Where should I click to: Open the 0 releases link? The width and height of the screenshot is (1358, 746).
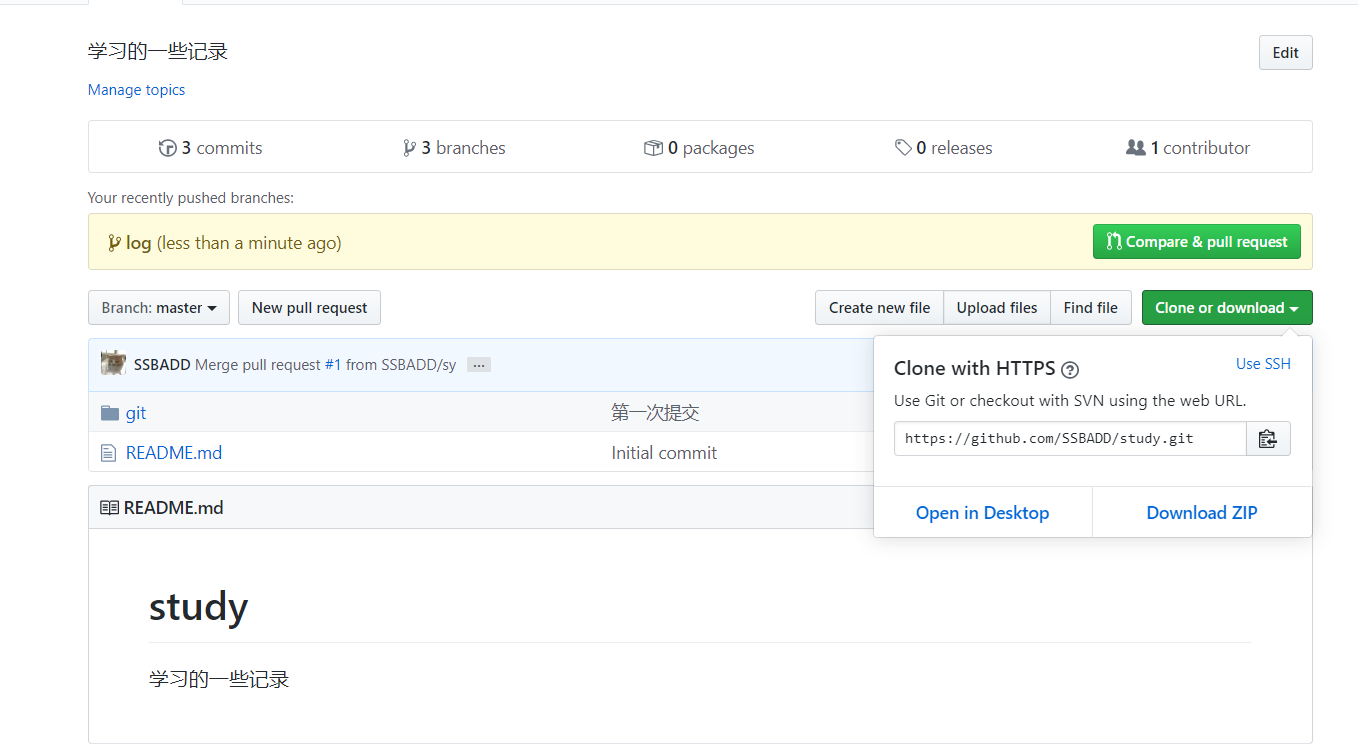pyautogui.click(x=944, y=148)
